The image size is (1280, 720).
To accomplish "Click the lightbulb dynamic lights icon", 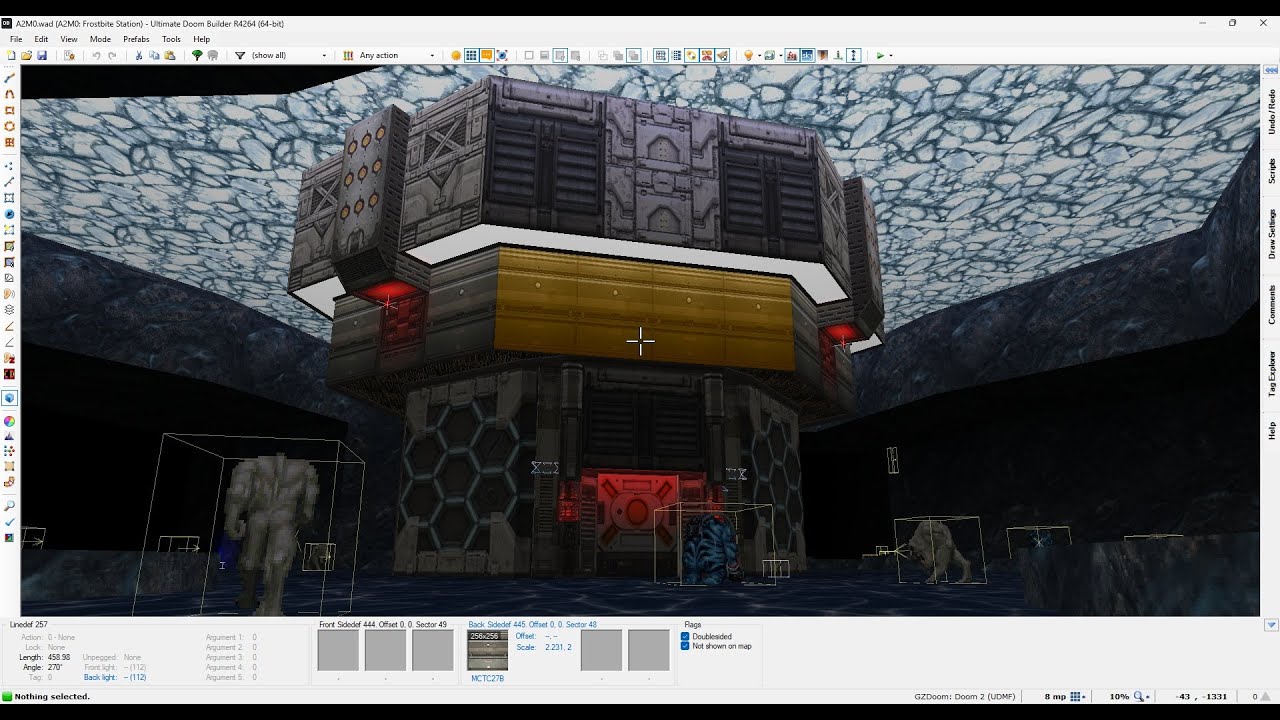I will coord(748,55).
